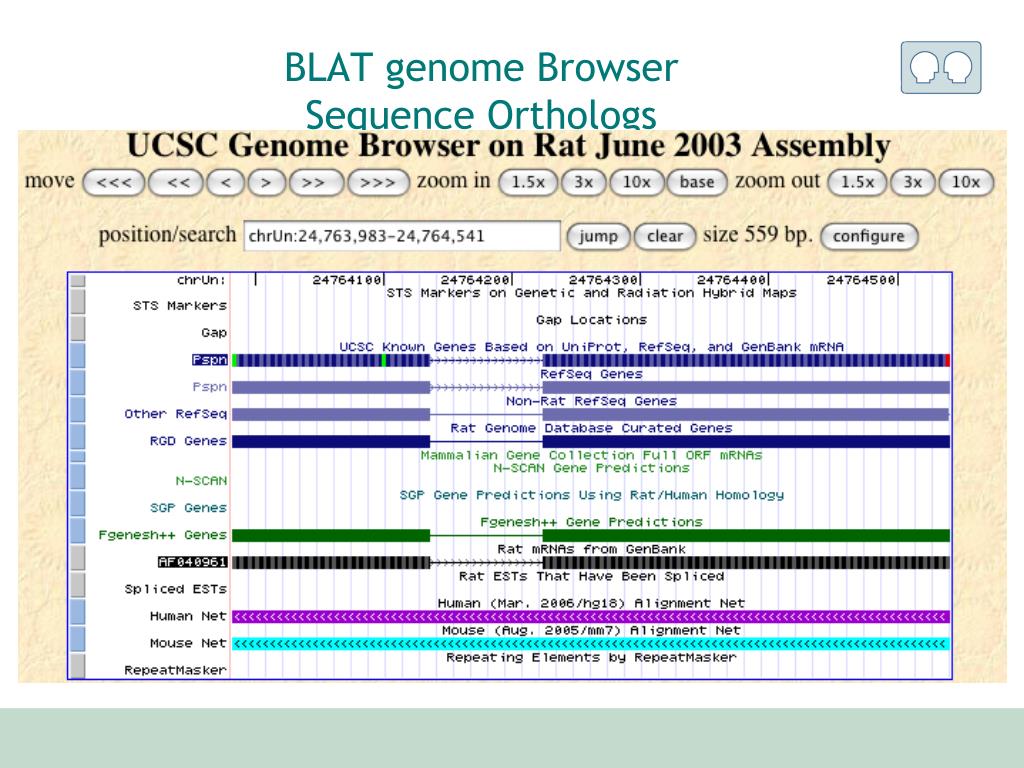The height and width of the screenshot is (768, 1024).
Task: Clear the position field
Action: click(x=665, y=236)
